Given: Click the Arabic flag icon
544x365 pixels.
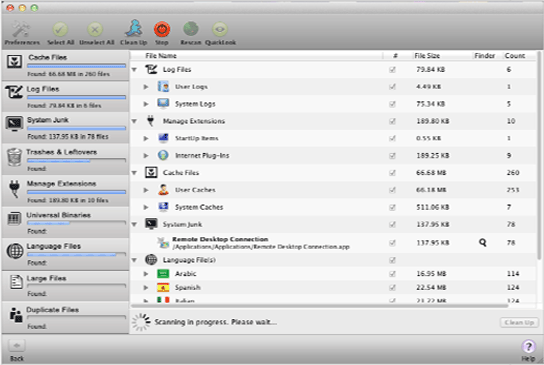Looking at the screenshot, I should (x=163, y=274).
